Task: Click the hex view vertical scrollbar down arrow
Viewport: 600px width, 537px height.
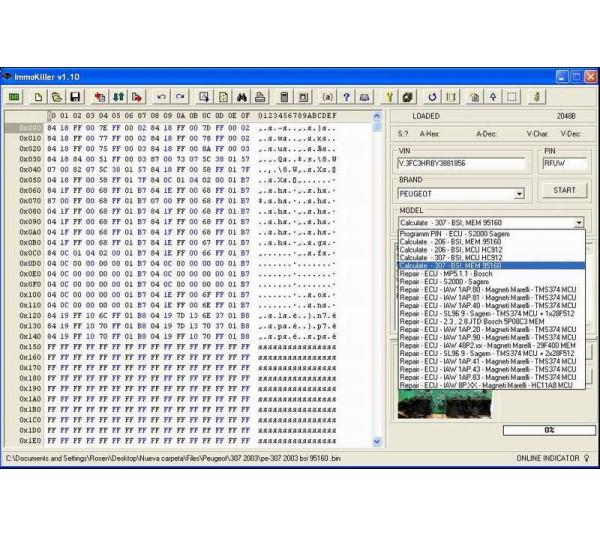Action: click(x=377, y=440)
